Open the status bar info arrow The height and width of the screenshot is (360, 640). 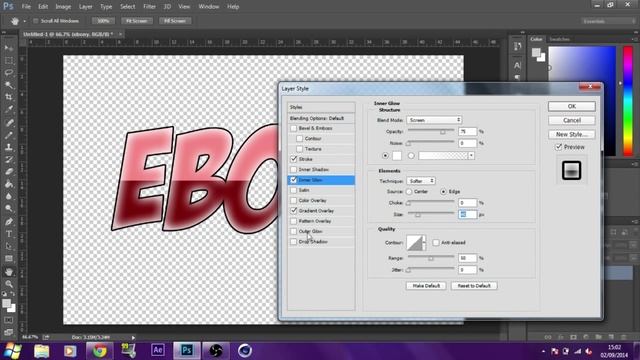point(133,338)
